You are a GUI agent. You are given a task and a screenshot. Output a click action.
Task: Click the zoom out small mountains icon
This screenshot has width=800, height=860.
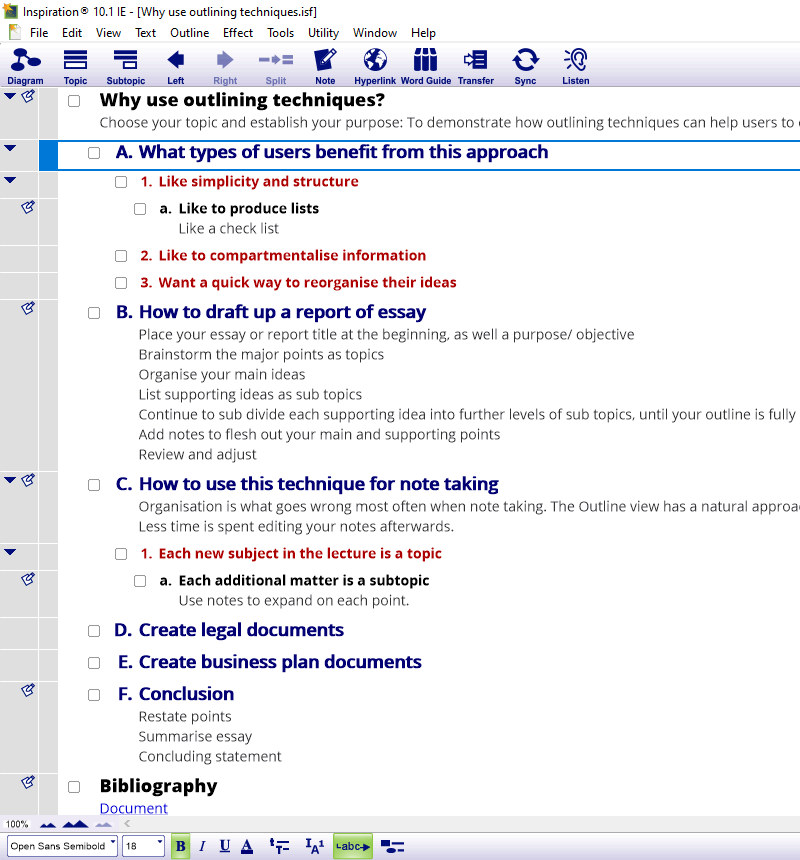[48, 824]
